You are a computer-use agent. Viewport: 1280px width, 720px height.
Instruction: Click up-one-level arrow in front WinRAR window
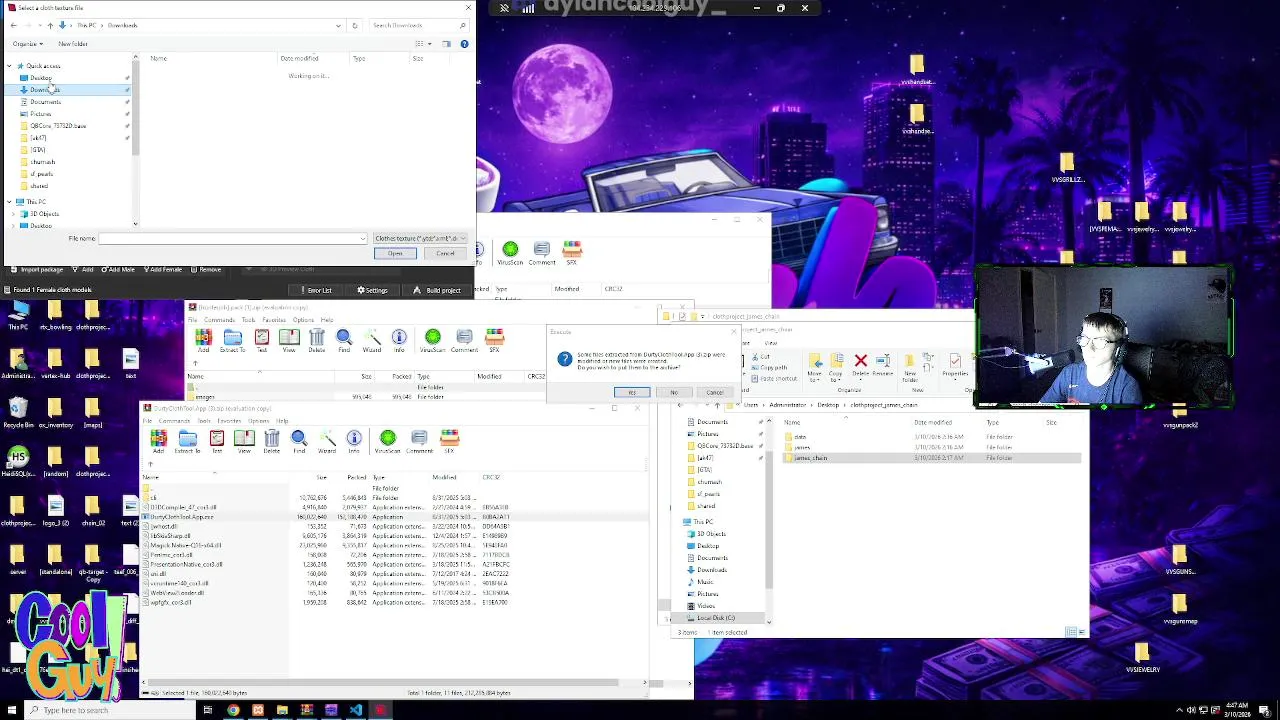tap(150, 464)
